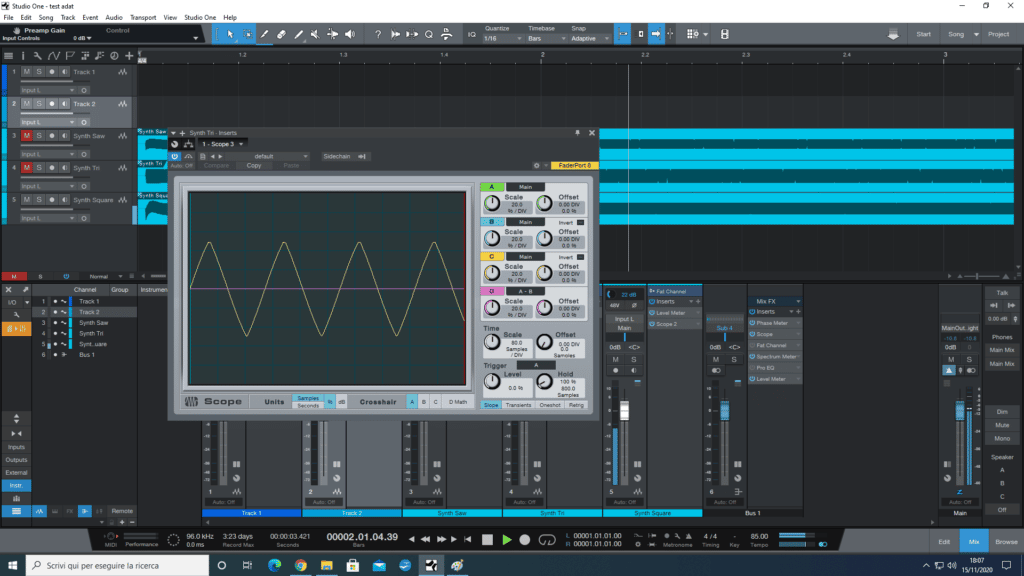Select the Range tool in the toolbar
1024x576 pixels.
point(248,34)
